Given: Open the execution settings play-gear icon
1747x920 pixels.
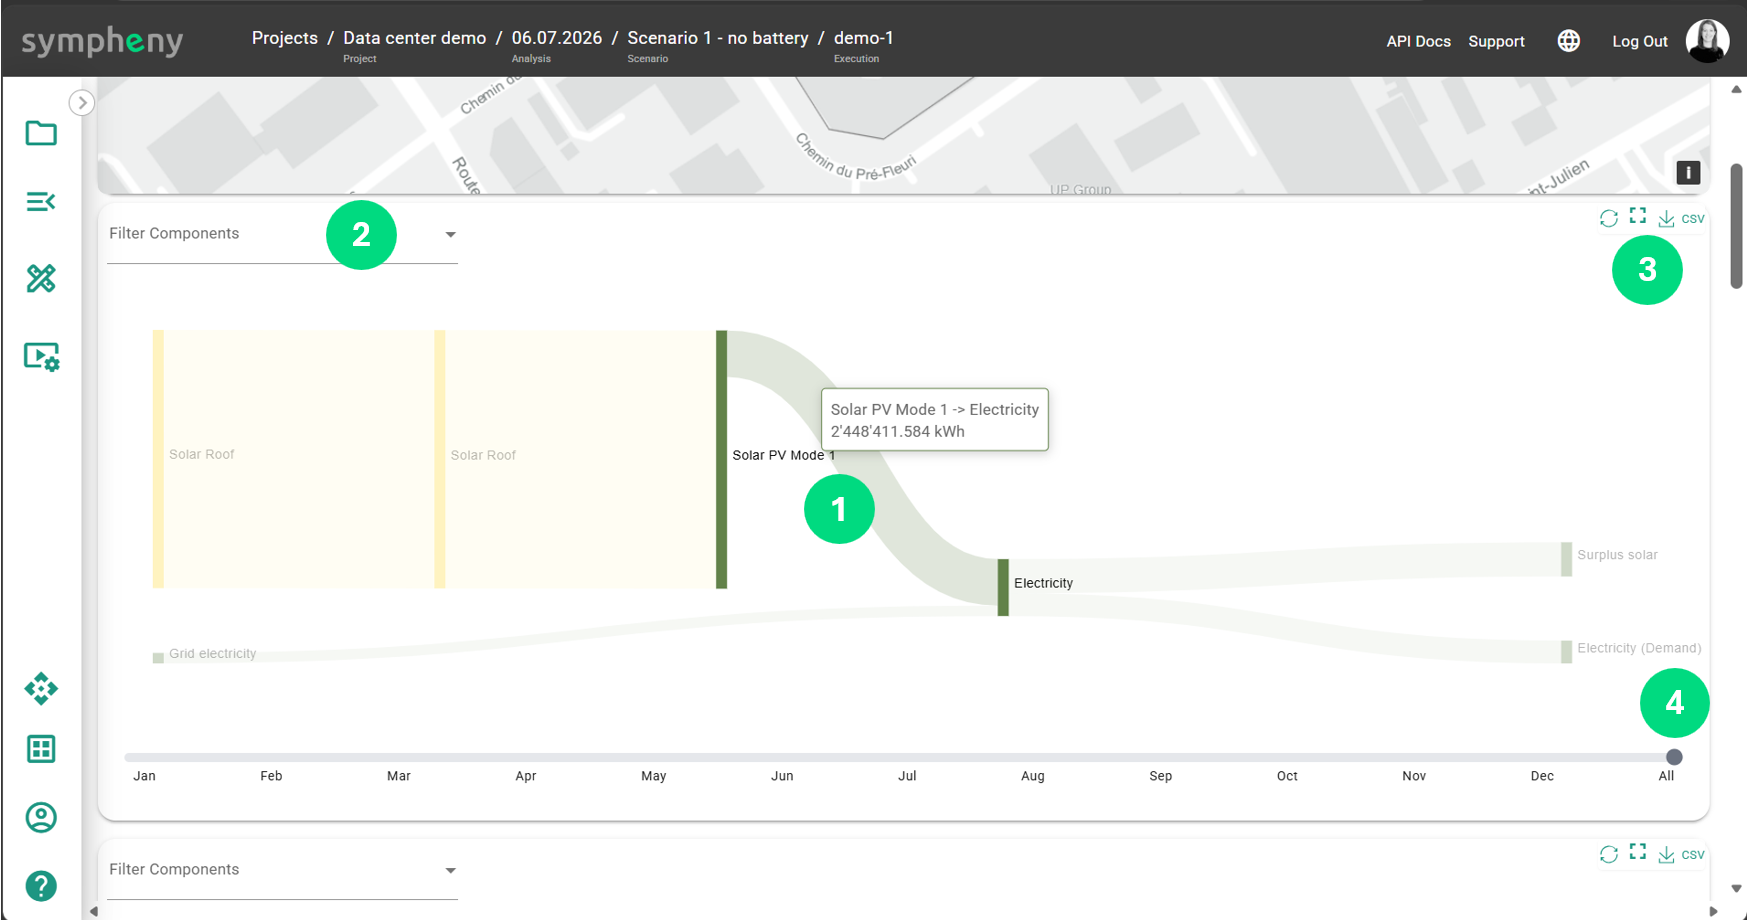Looking at the screenshot, I should tap(41, 356).
